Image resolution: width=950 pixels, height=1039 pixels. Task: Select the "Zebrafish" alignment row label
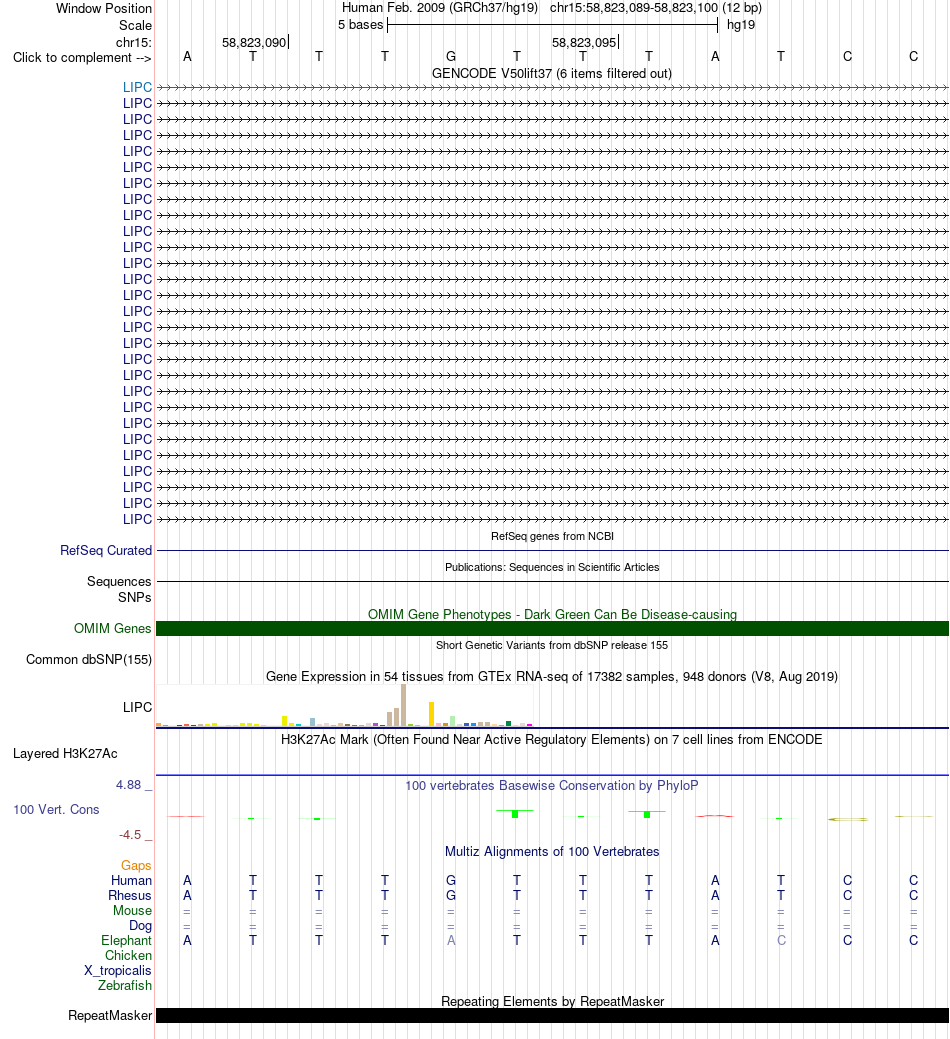click(x=125, y=985)
